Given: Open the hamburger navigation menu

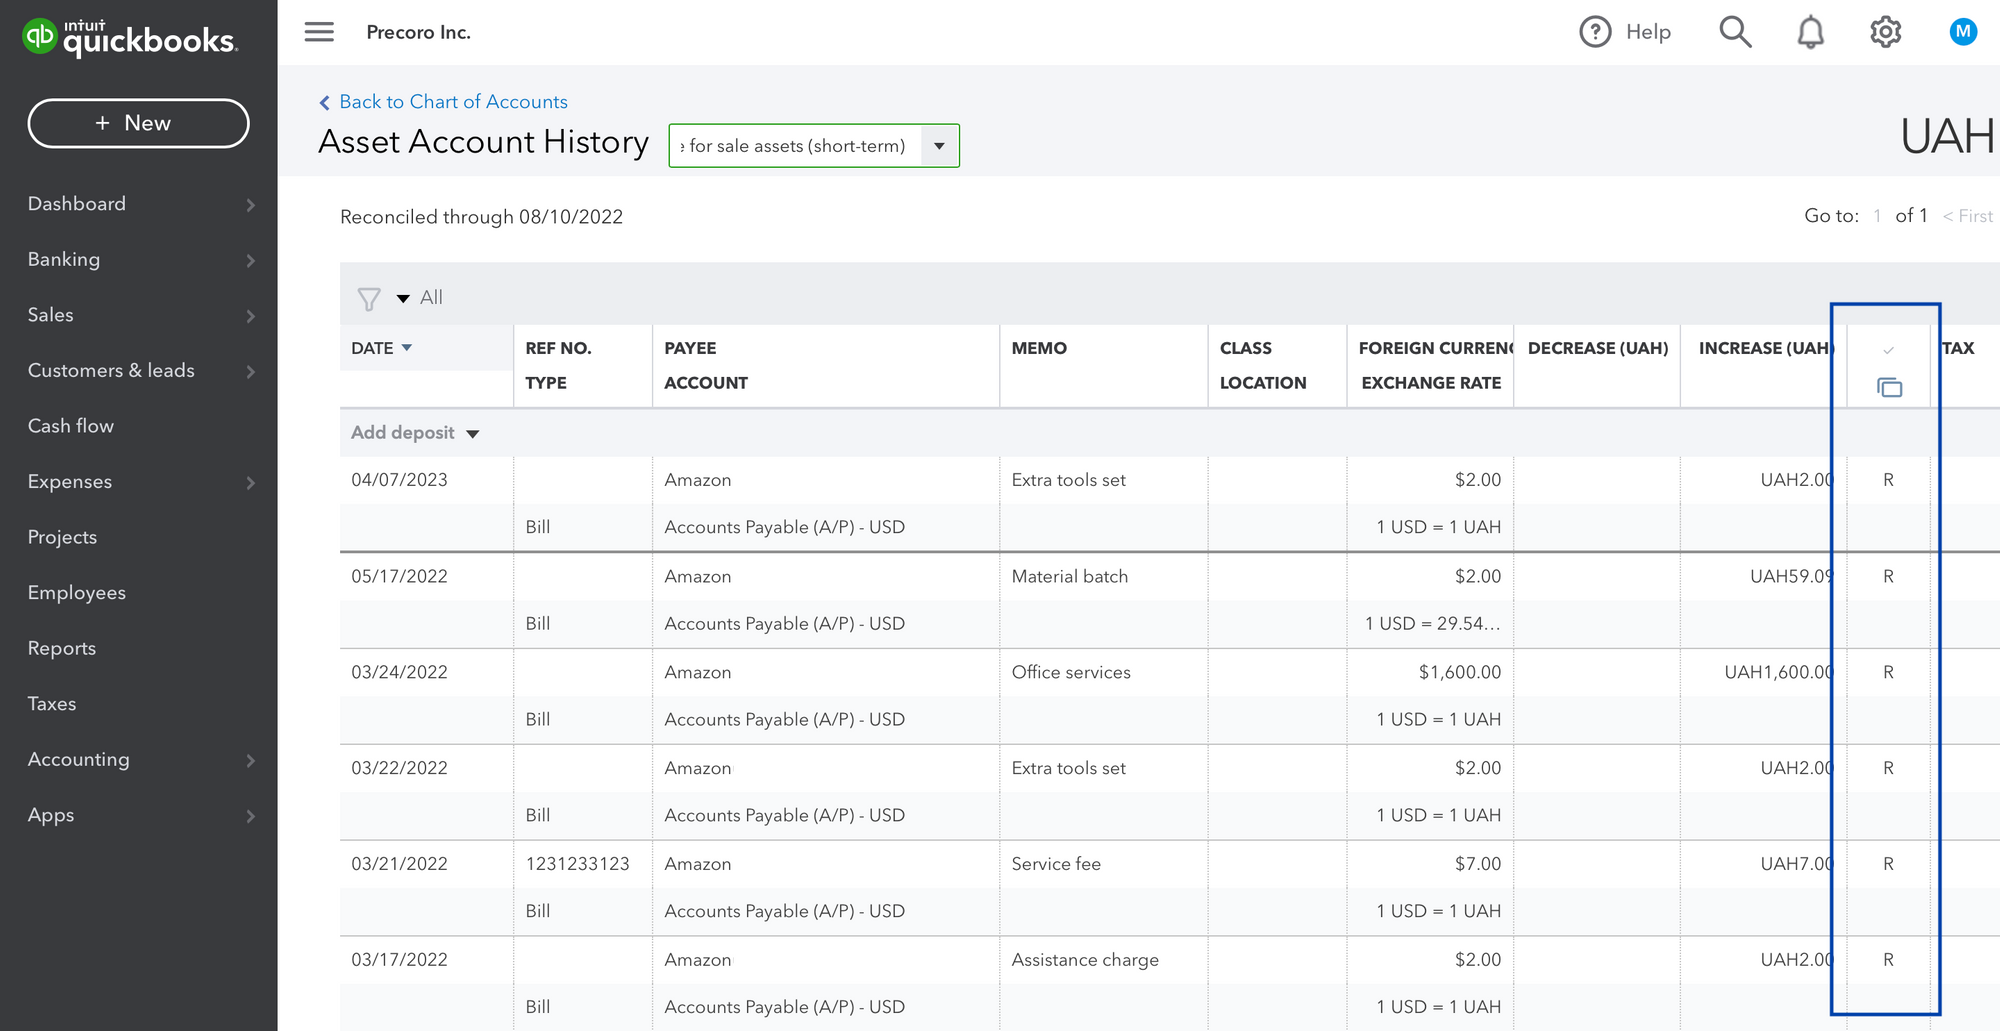Looking at the screenshot, I should (x=319, y=31).
